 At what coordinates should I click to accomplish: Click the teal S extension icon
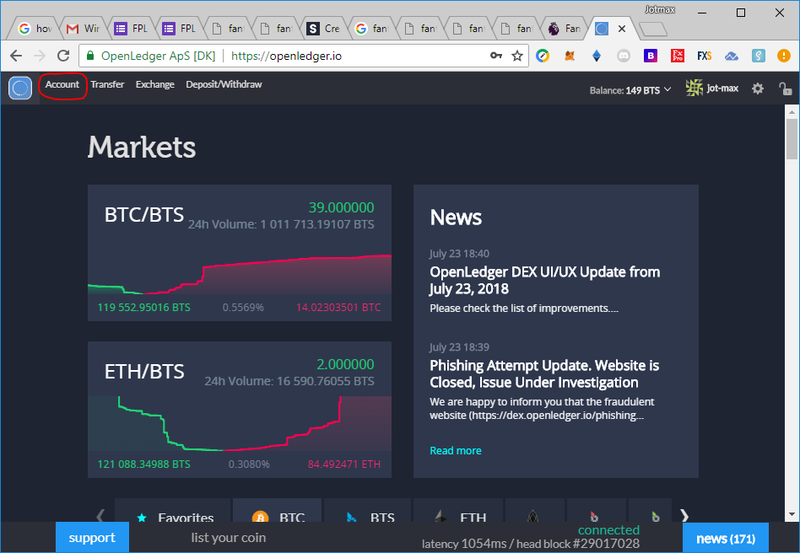point(759,56)
